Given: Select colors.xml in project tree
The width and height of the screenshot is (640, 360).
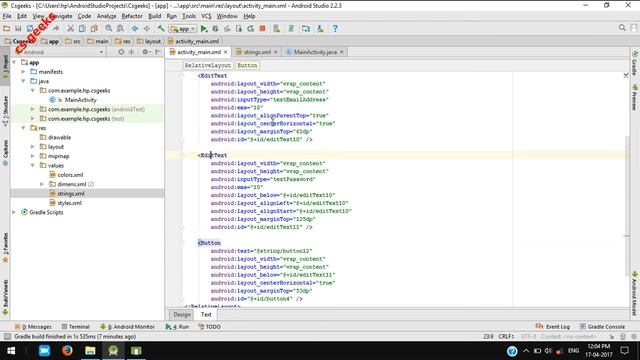Looking at the screenshot, I should (x=70, y=175).
